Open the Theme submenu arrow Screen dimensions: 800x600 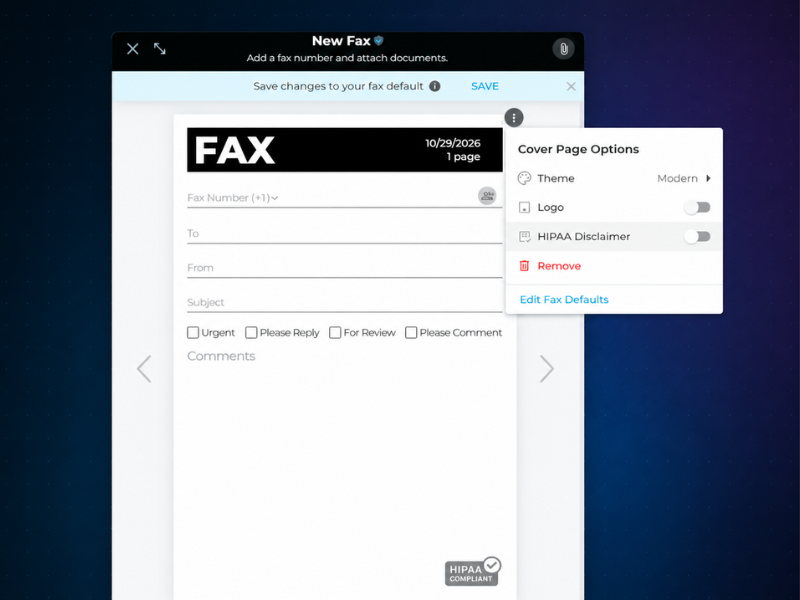click(x=708, y=179)
